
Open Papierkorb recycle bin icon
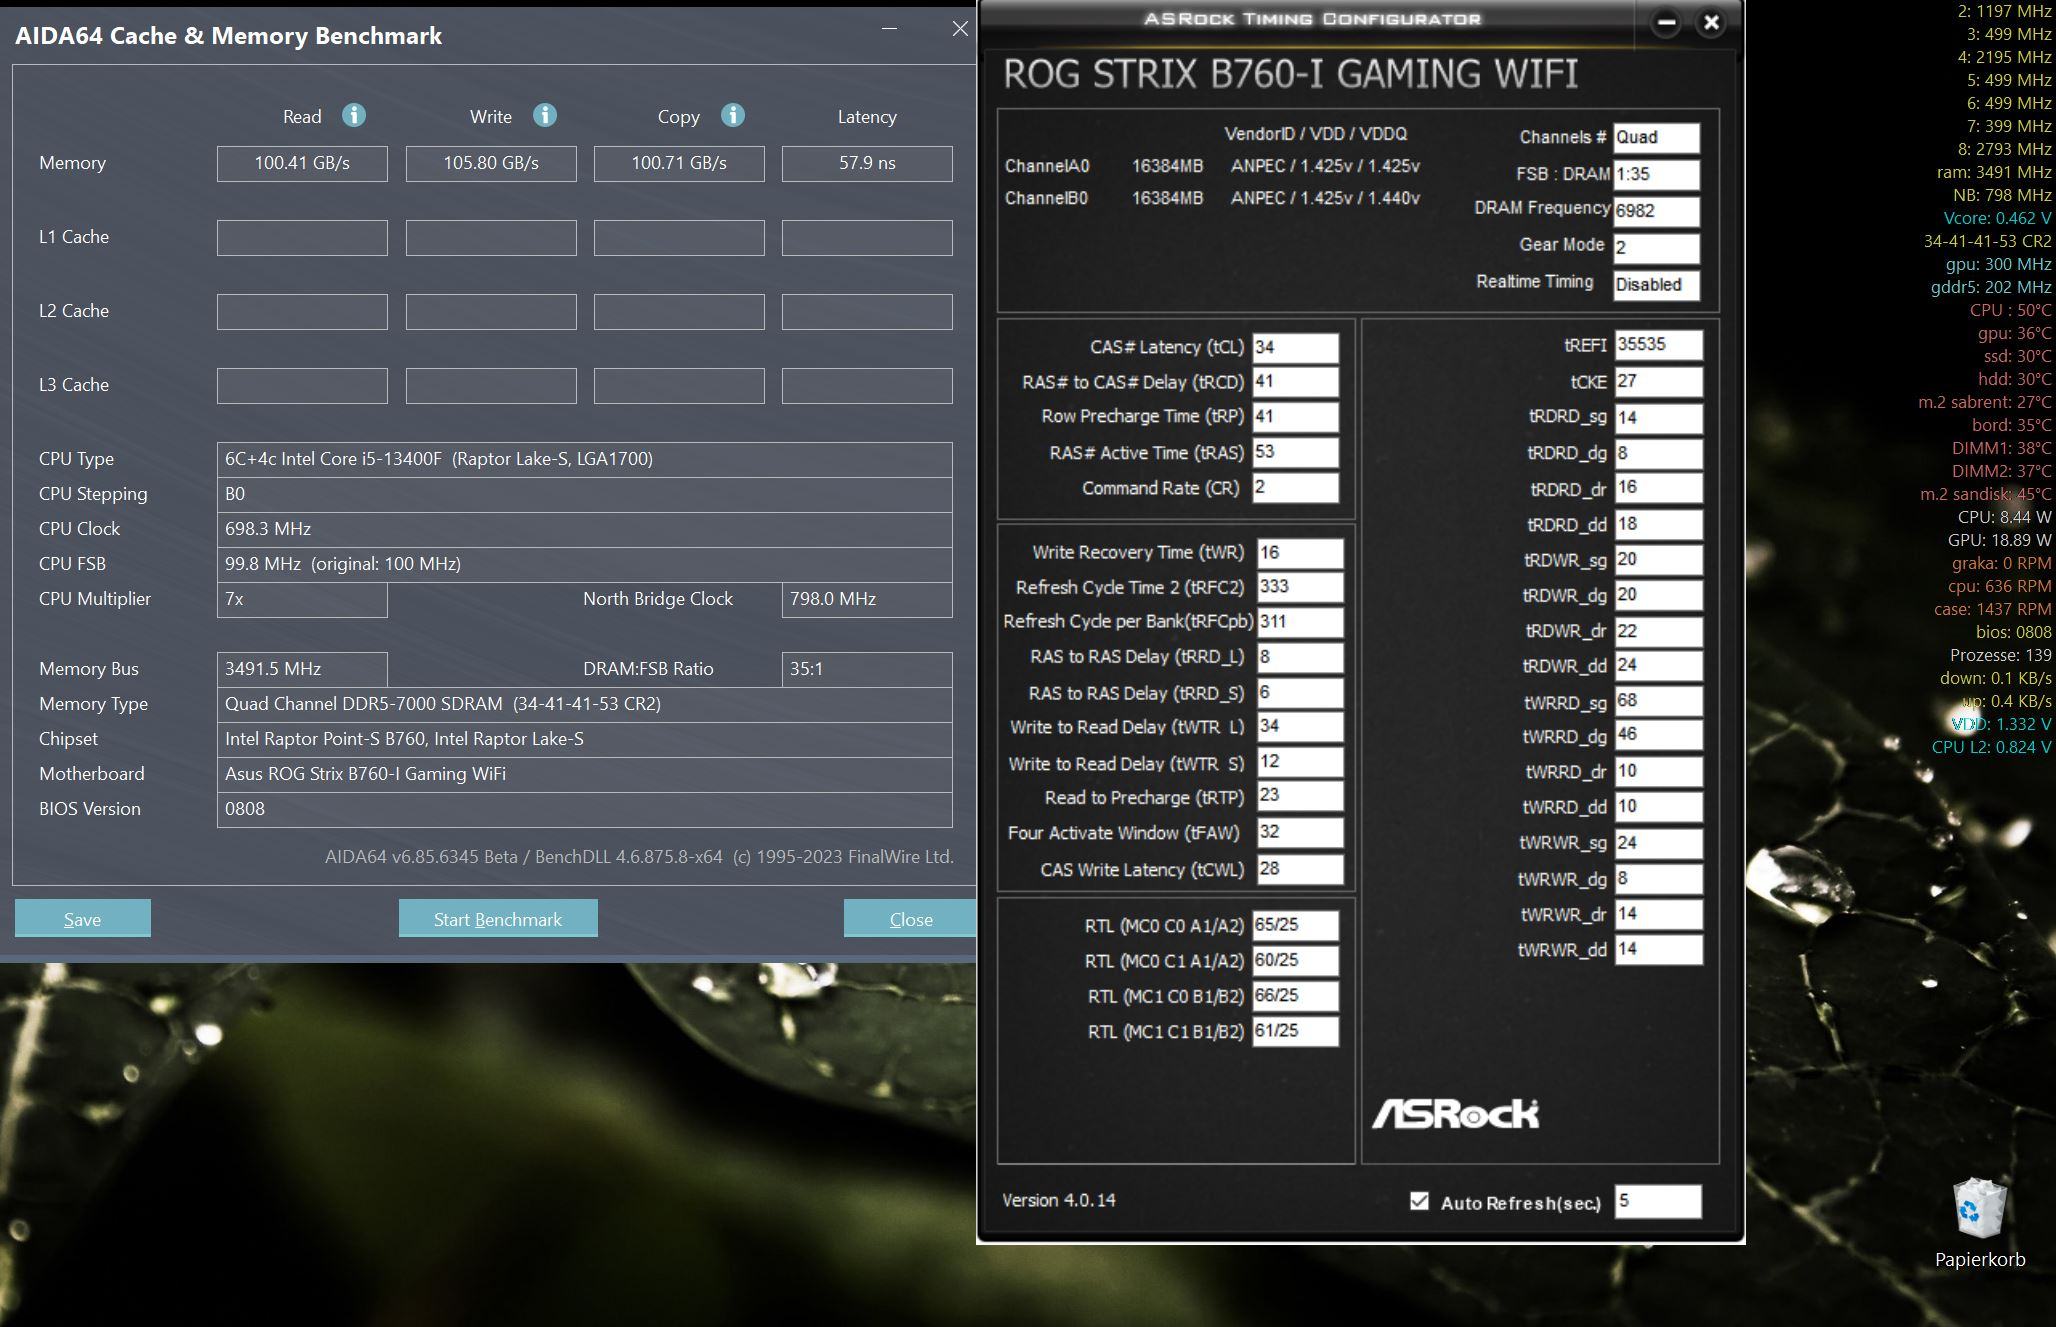(1979, 1224)
